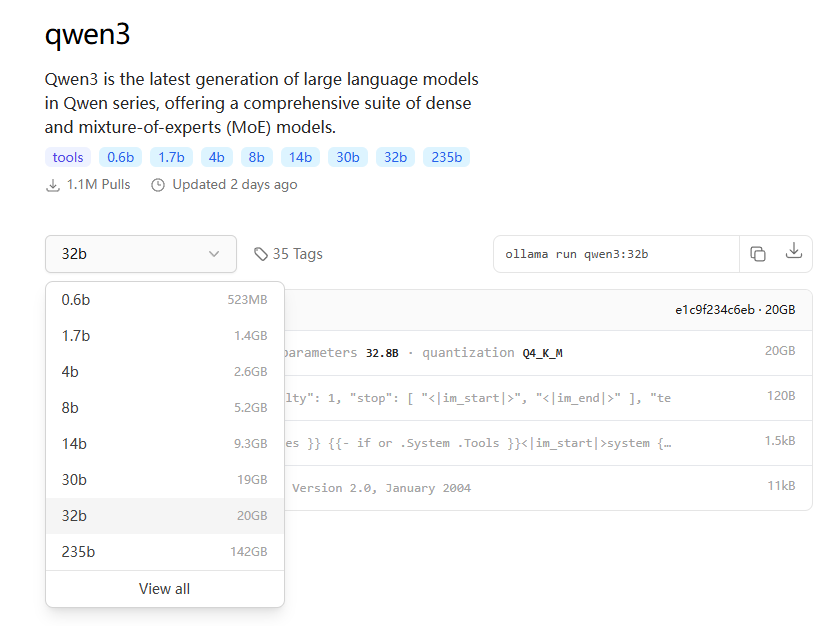Select the 0.6b option at 523MB
The width and height of the screenshot is (835, 626).
(x=165, y=300)
